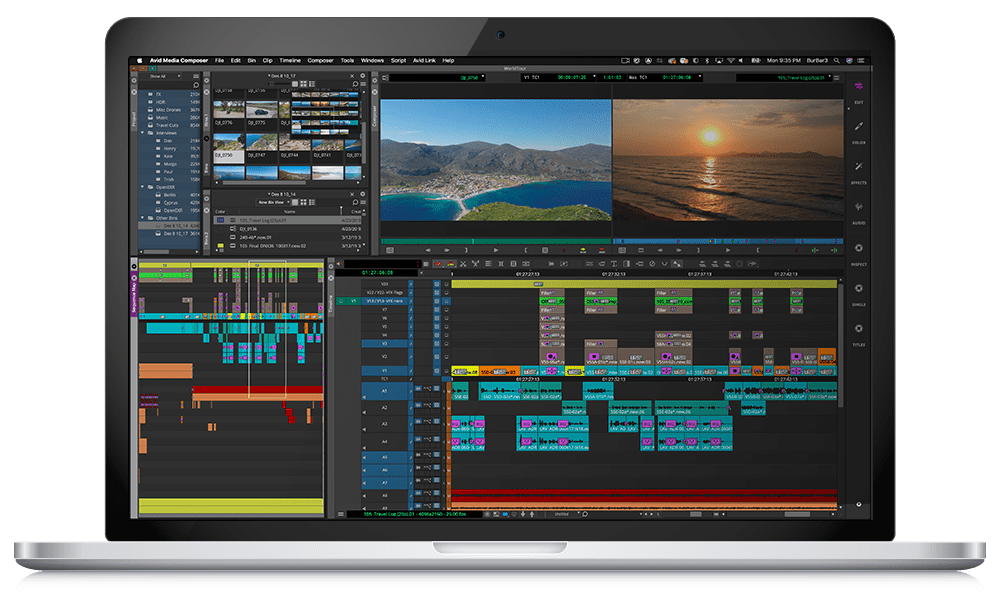Screen dimensions: 1006x600
Task: Toggle the A2 audio track selector
Action: [385, 407]
